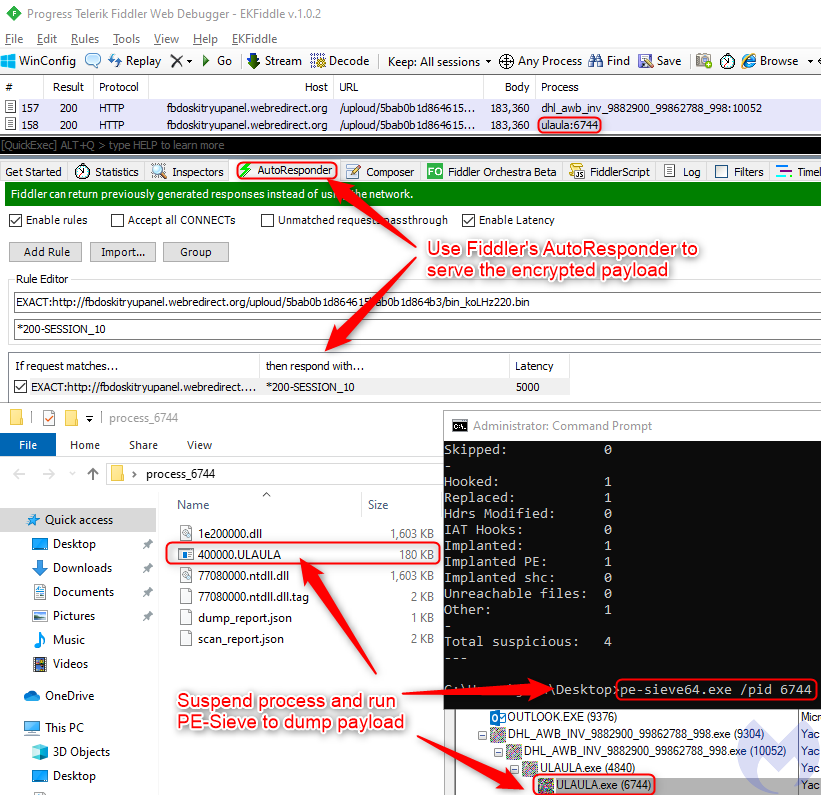The image size is (821, 795).
Task: Click the Any Process target icon
Action: point(506,61)
